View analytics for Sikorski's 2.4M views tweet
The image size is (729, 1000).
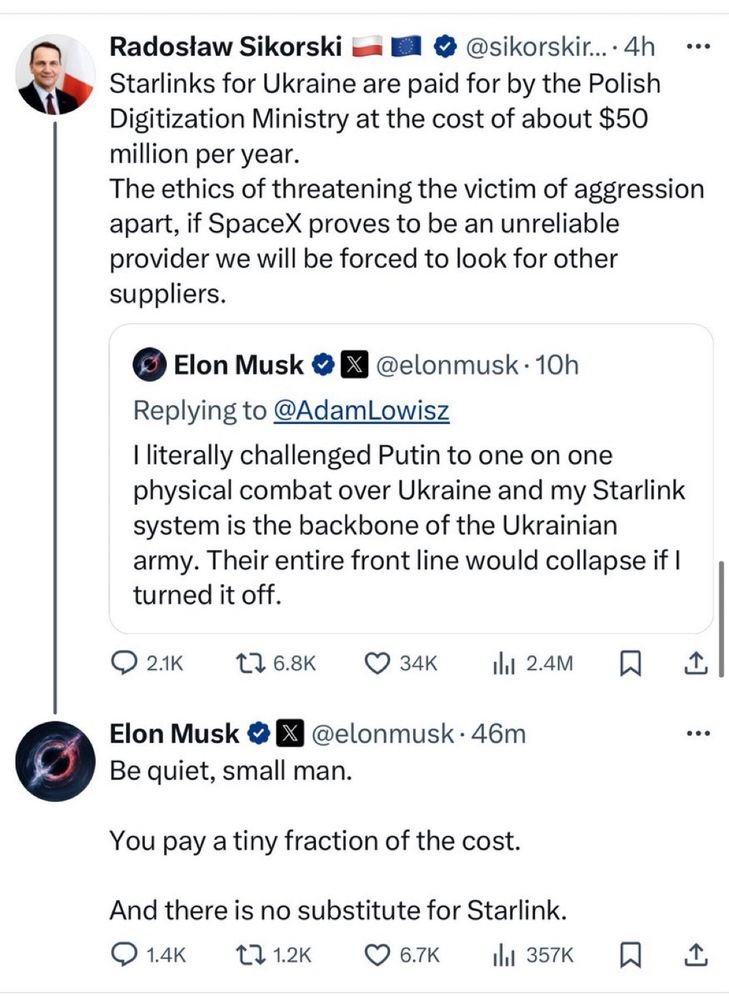pyautogui.click(x=502, y=662)
